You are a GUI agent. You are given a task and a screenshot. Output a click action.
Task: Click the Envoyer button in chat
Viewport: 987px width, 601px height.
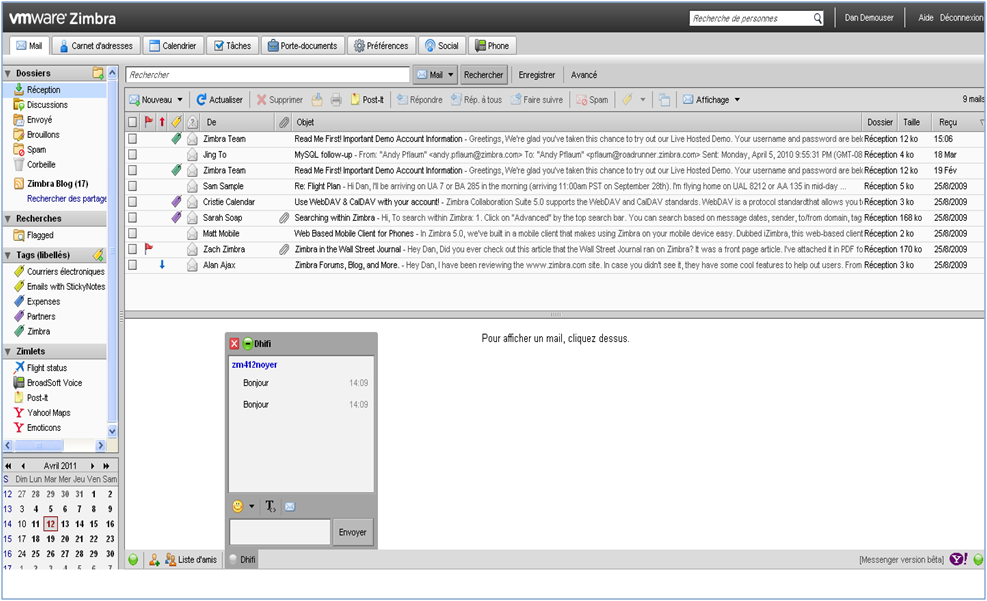(352, 532)
